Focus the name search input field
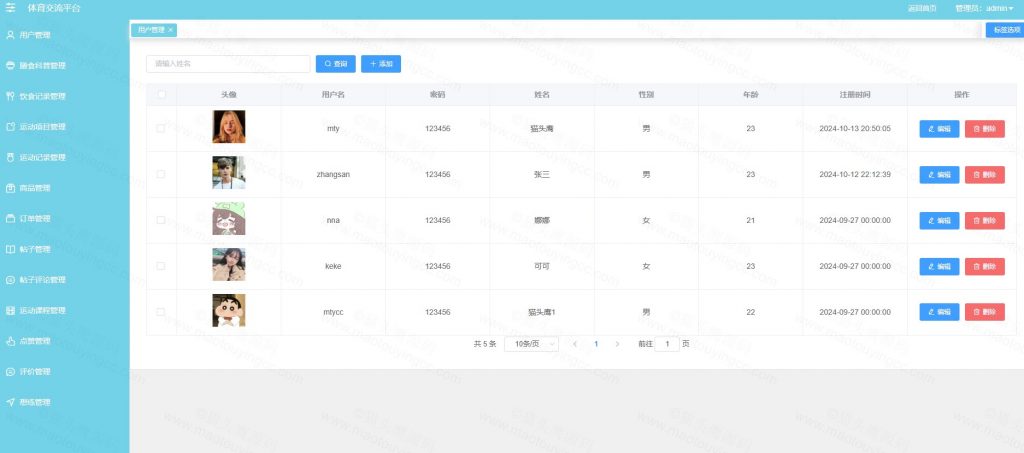 coord(228,64)
